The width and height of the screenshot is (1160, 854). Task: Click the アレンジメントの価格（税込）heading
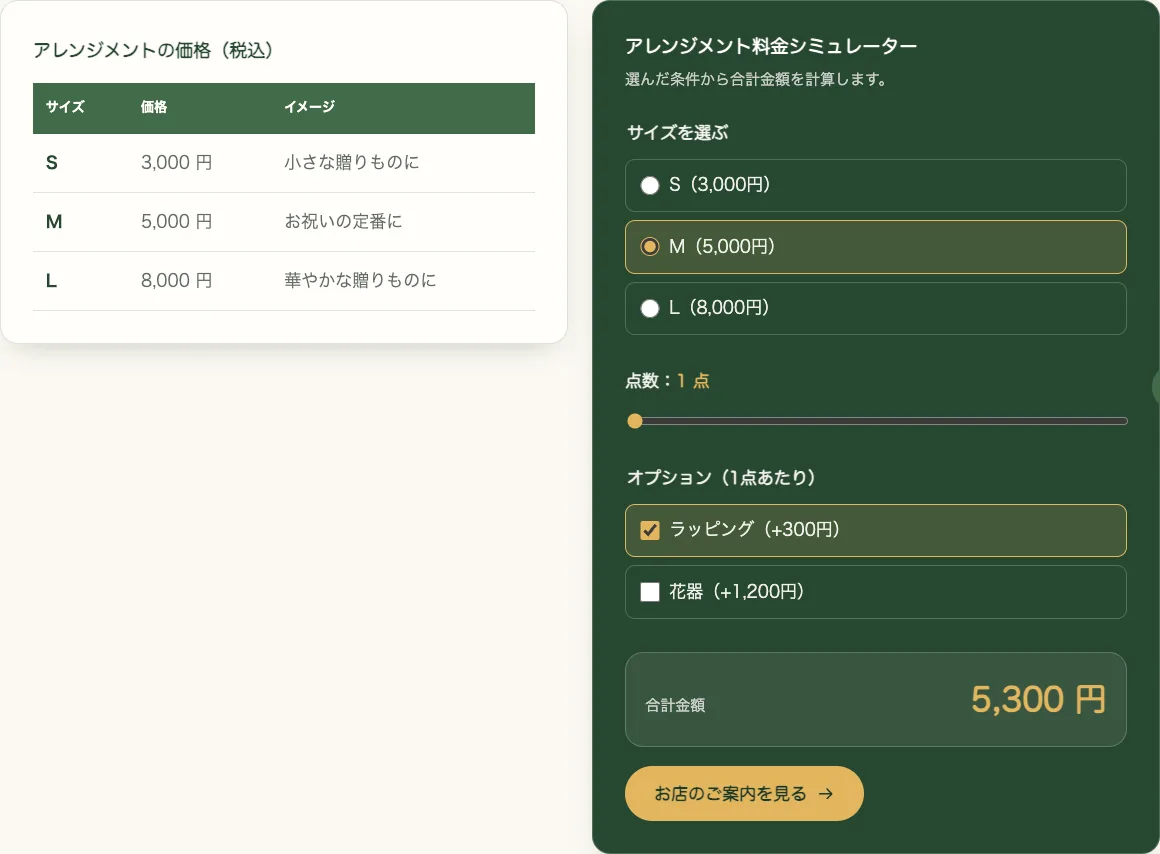[x=153, y=50]
